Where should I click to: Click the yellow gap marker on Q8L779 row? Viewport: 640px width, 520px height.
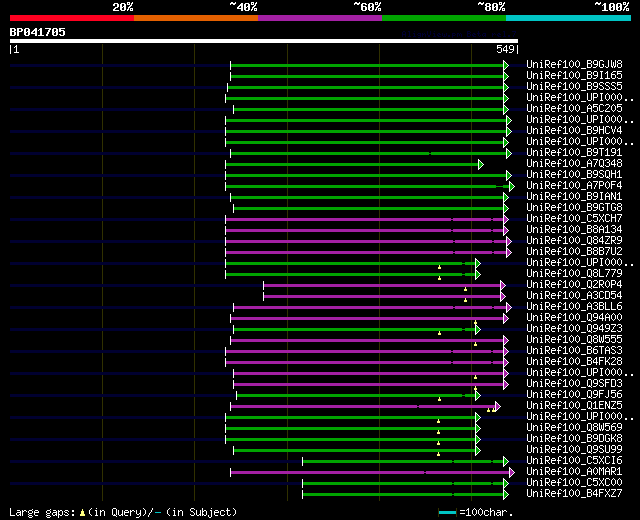pos(440,278)
